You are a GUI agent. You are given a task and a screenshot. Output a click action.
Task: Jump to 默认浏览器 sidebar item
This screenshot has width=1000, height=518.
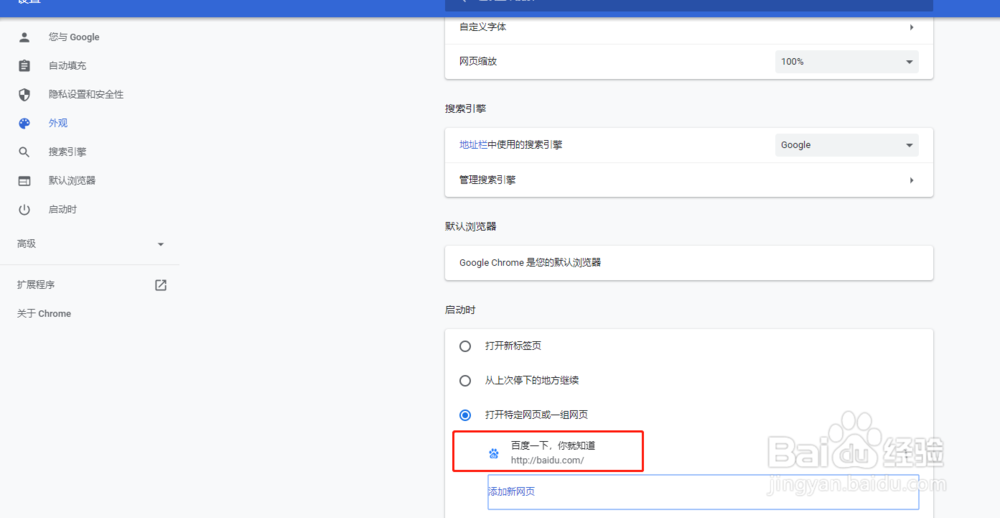[72, 181]
